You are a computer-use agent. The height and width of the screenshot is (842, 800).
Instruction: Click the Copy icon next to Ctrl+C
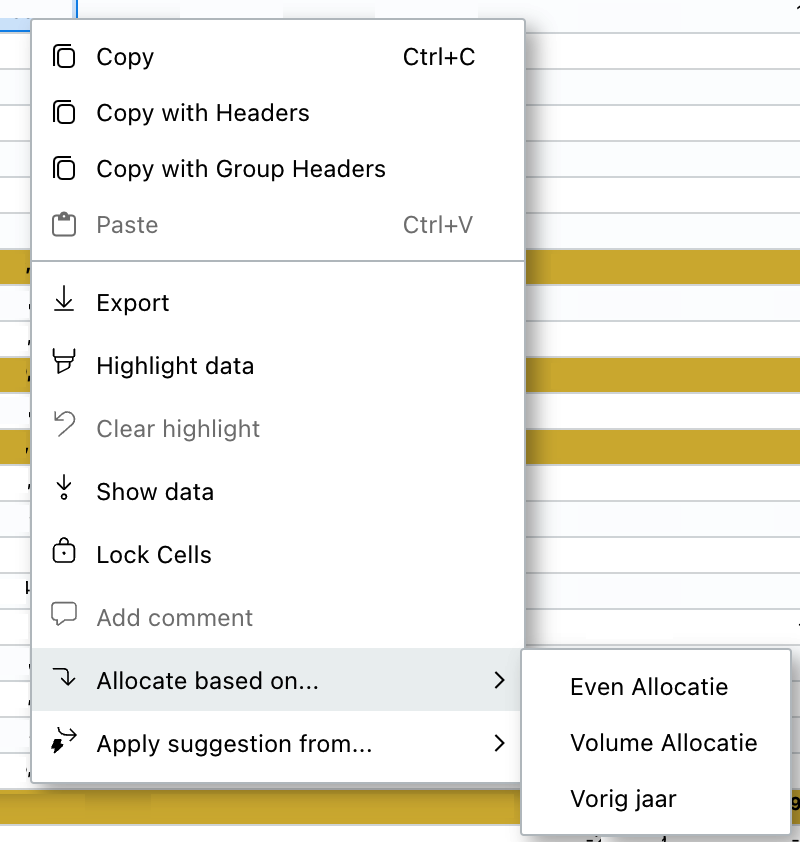tap(64, 56)
